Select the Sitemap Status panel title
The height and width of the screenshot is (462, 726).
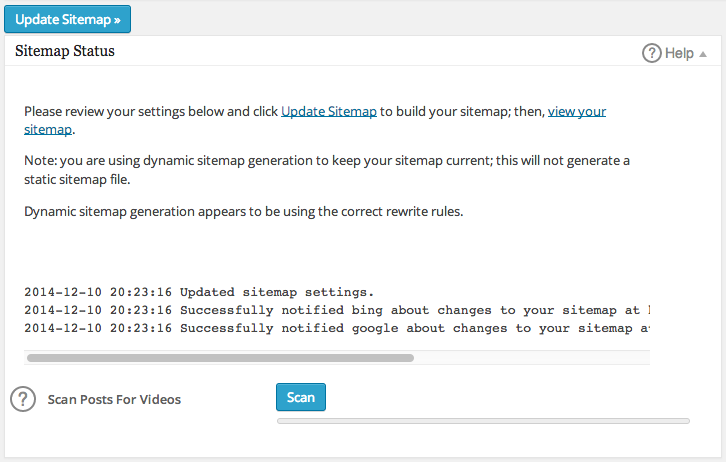[x=65, y=51]
